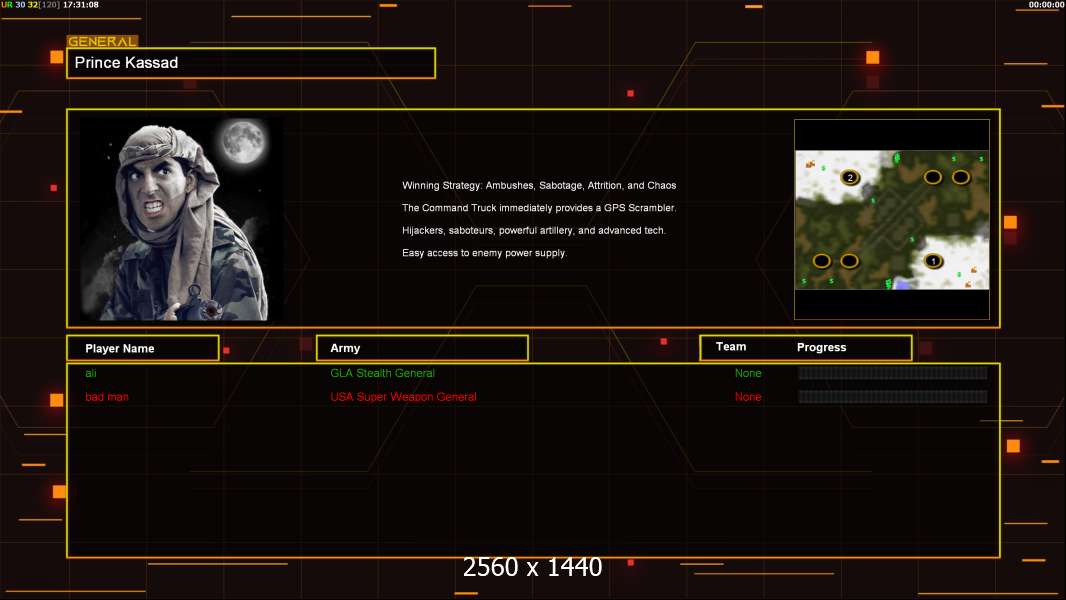Click the Team column header

point(731,347)
